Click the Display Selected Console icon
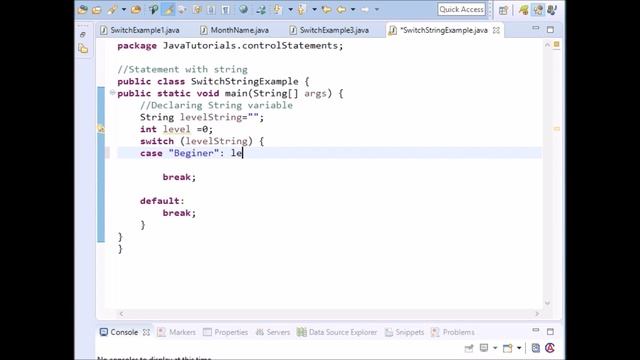This screenshot has width=640, height=360. click(484, 348)
